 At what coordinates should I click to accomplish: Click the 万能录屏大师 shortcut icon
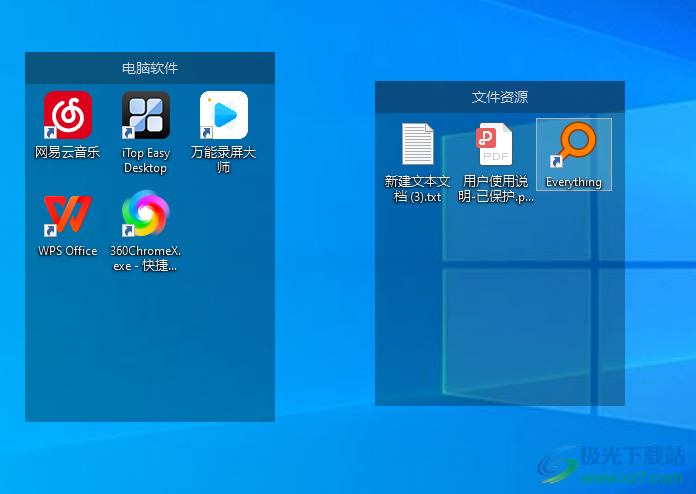(224, 115)
